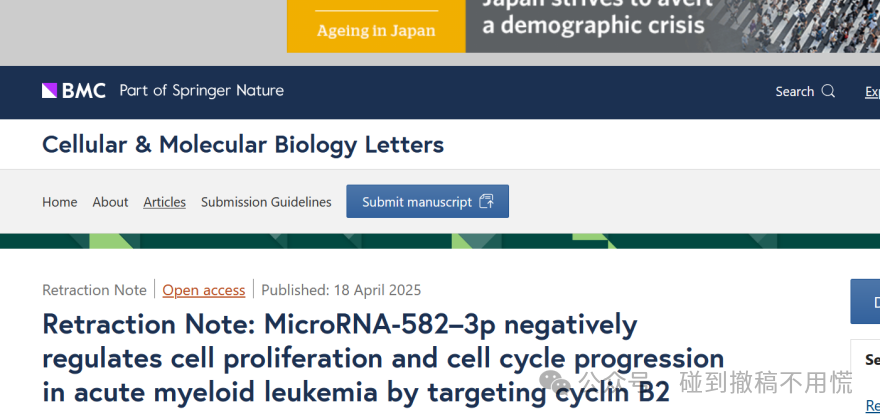Screen dimensions: 880x417
Task: Click the search magnifier icon
Action: (828, 91)
